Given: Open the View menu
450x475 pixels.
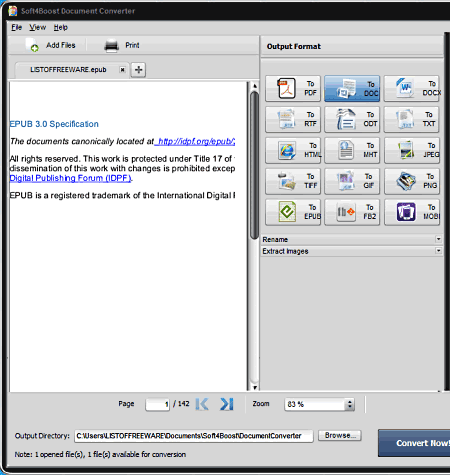Looking at the screenshot, I should (x=37, y=27).
